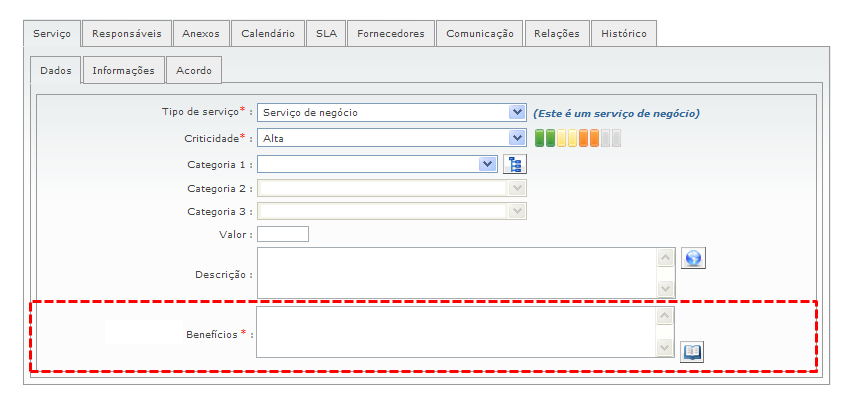Select the Serviço tab
Screen dimensions: 850x396
click(x=52, y=34)
